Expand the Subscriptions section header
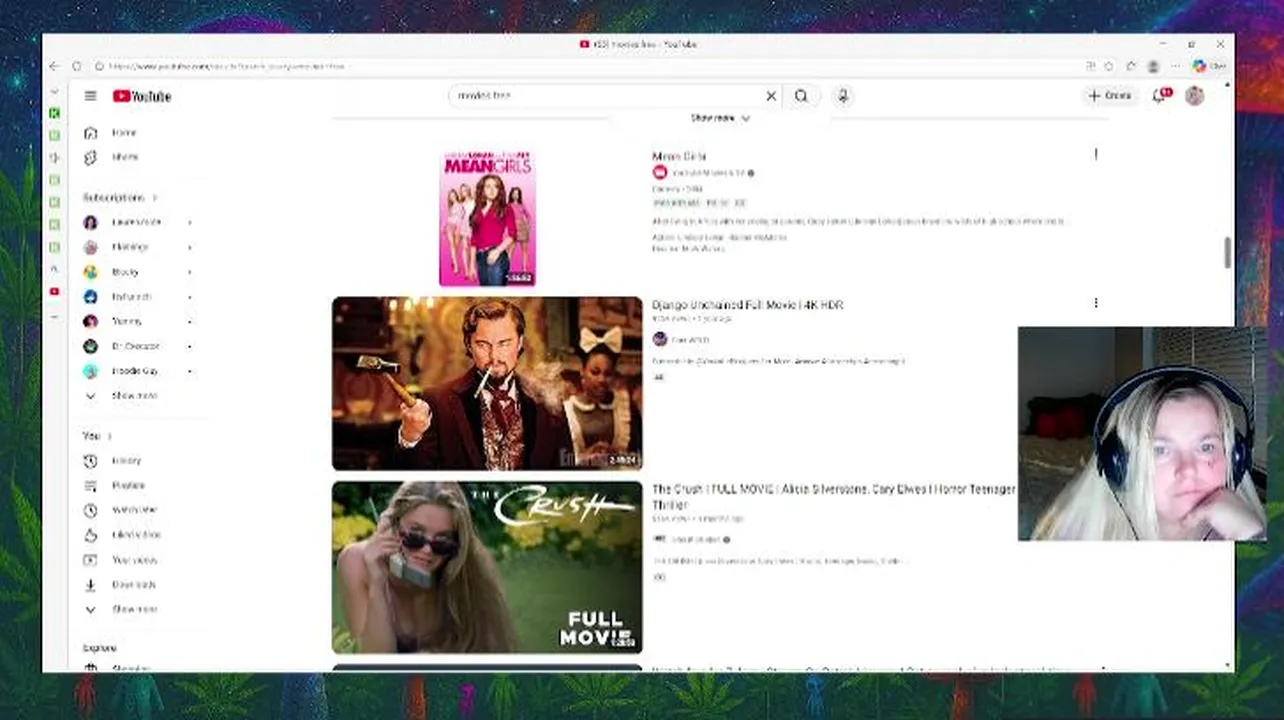 click(x=120, y=198)
